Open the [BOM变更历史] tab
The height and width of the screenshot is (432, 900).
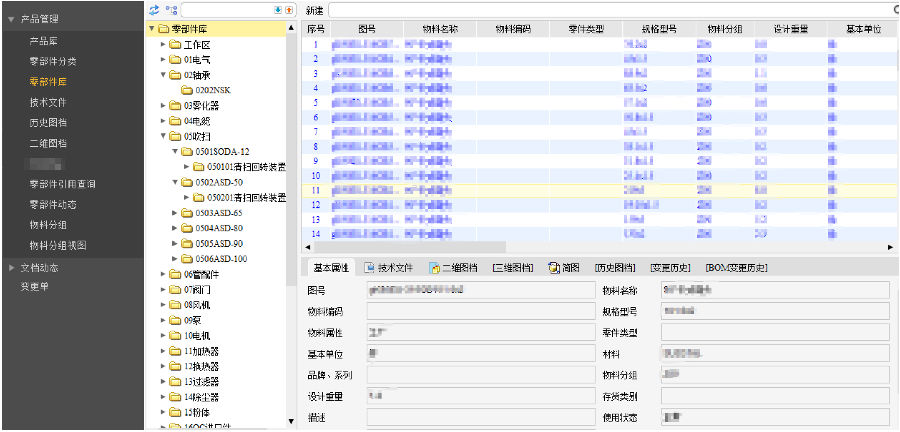(736, 268)
